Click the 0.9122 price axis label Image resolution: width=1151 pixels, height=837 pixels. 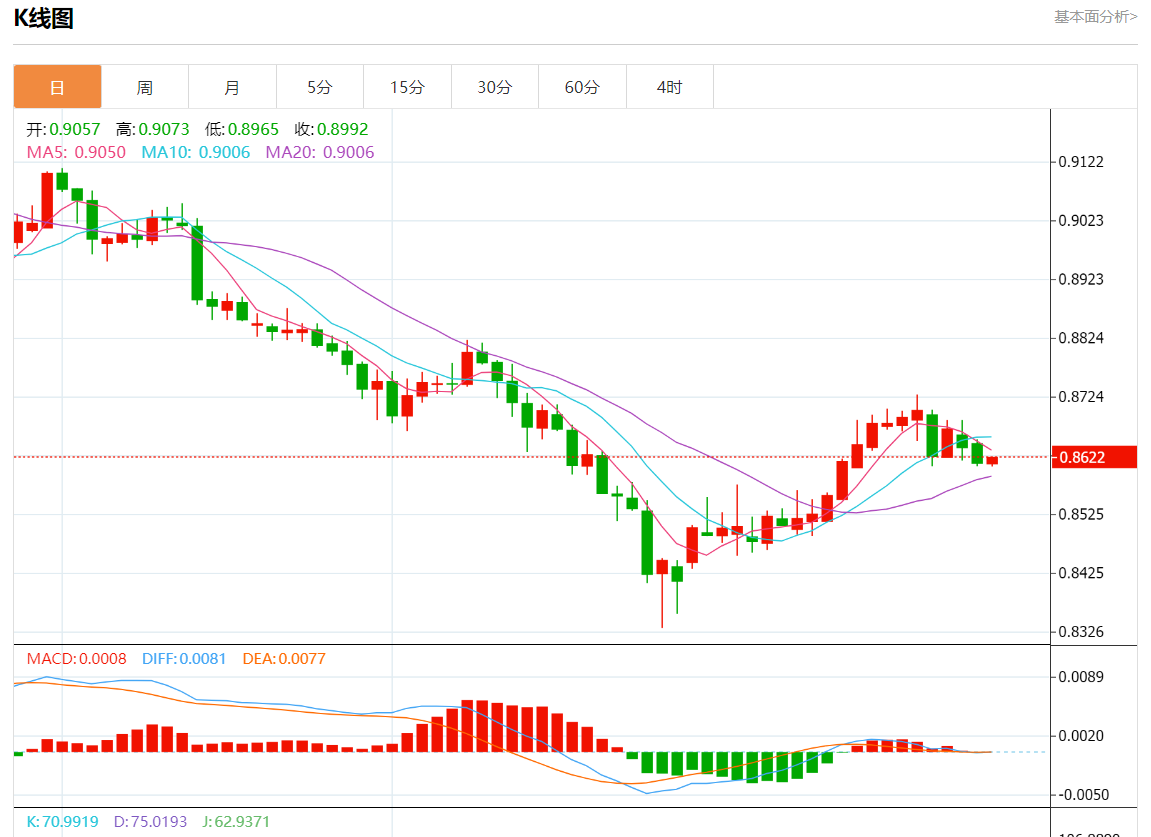[1084, 162]
